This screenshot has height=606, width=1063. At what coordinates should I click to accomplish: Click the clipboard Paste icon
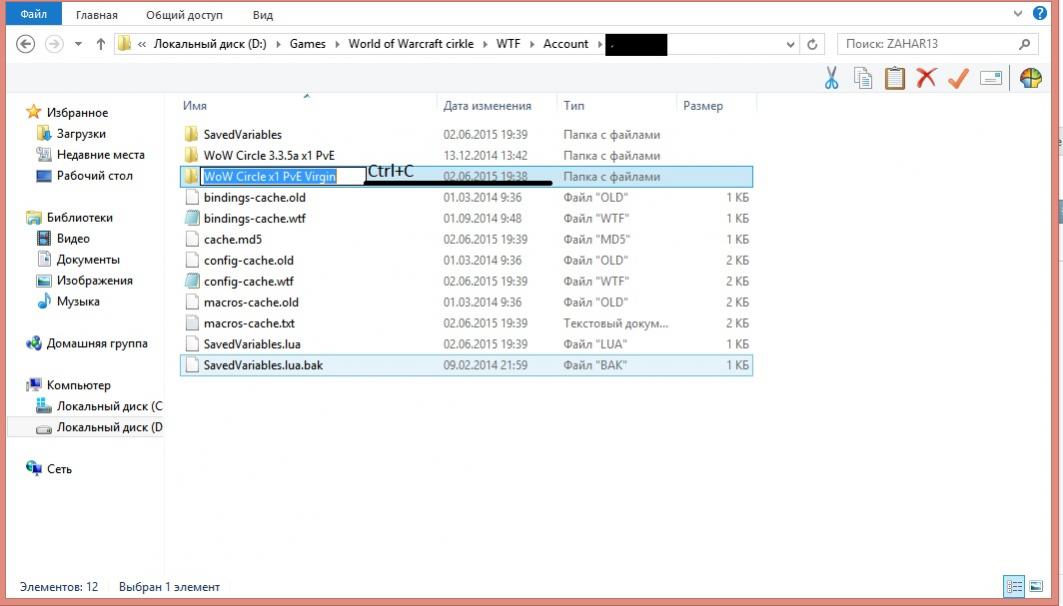coord(894,78)
